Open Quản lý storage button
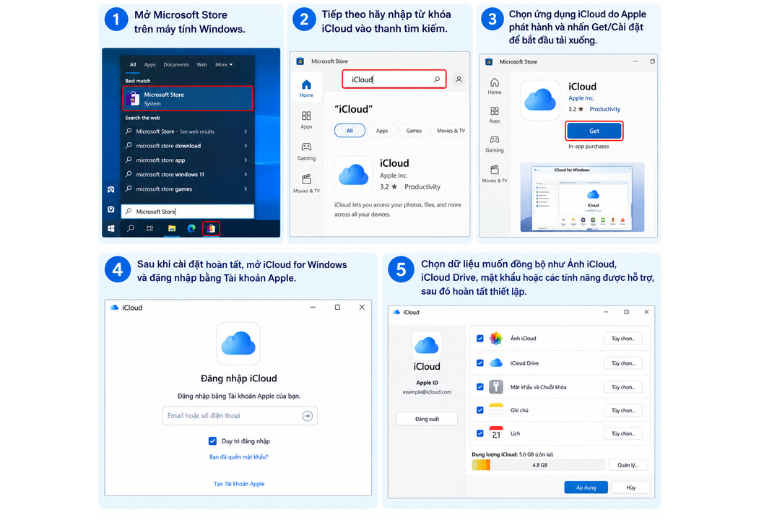Screen dimensions: 780x520 (x=627, y=465)
